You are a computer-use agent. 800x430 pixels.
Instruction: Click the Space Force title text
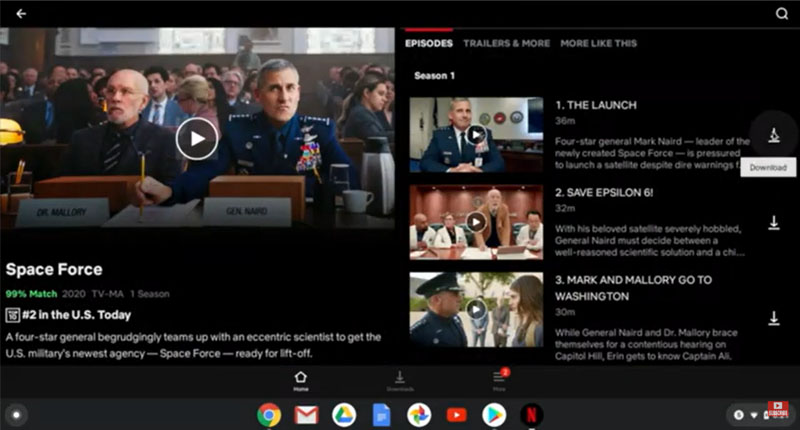click(54, 269)
